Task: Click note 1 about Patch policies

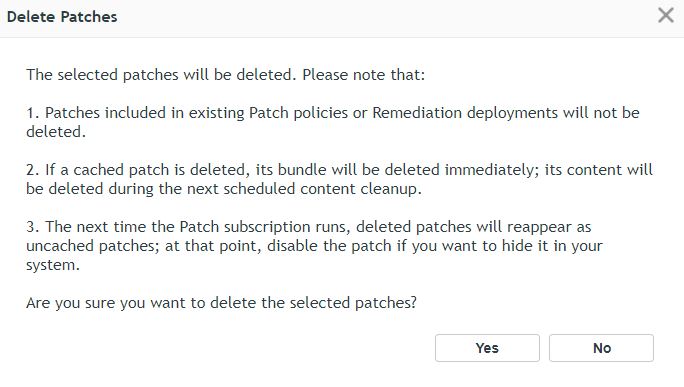Action: click(332, 122)
